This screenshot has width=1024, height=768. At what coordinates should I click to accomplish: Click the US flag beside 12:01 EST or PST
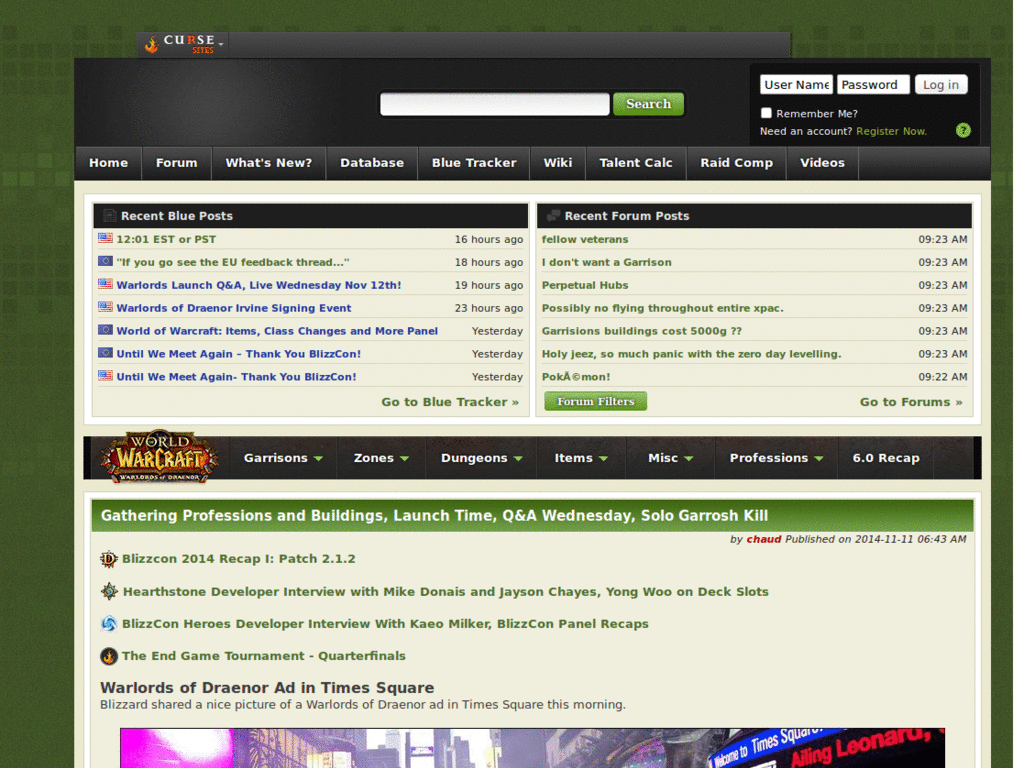tap(105, 238)
